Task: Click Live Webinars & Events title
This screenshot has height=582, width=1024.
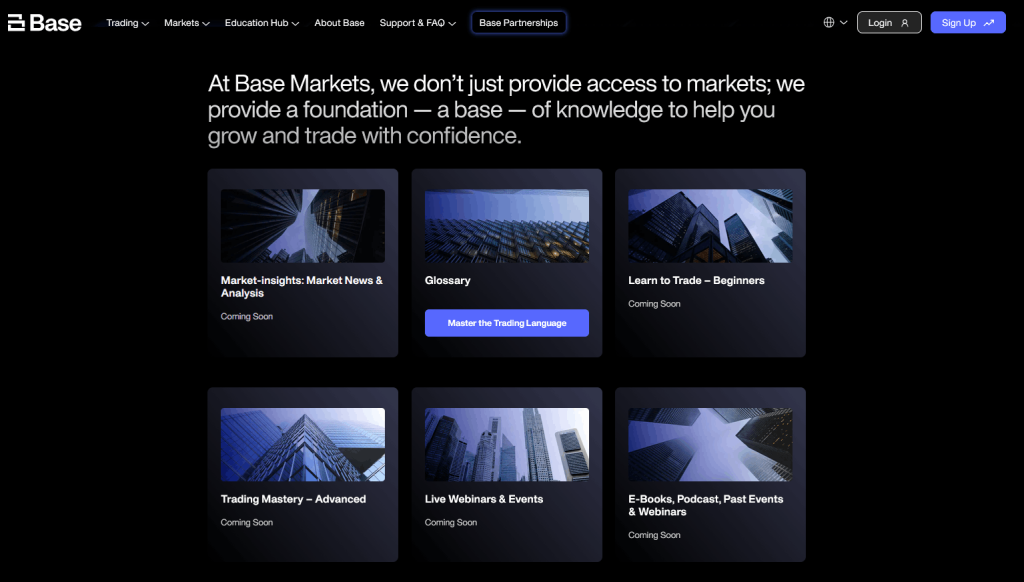Action: [x=484, y=499]
